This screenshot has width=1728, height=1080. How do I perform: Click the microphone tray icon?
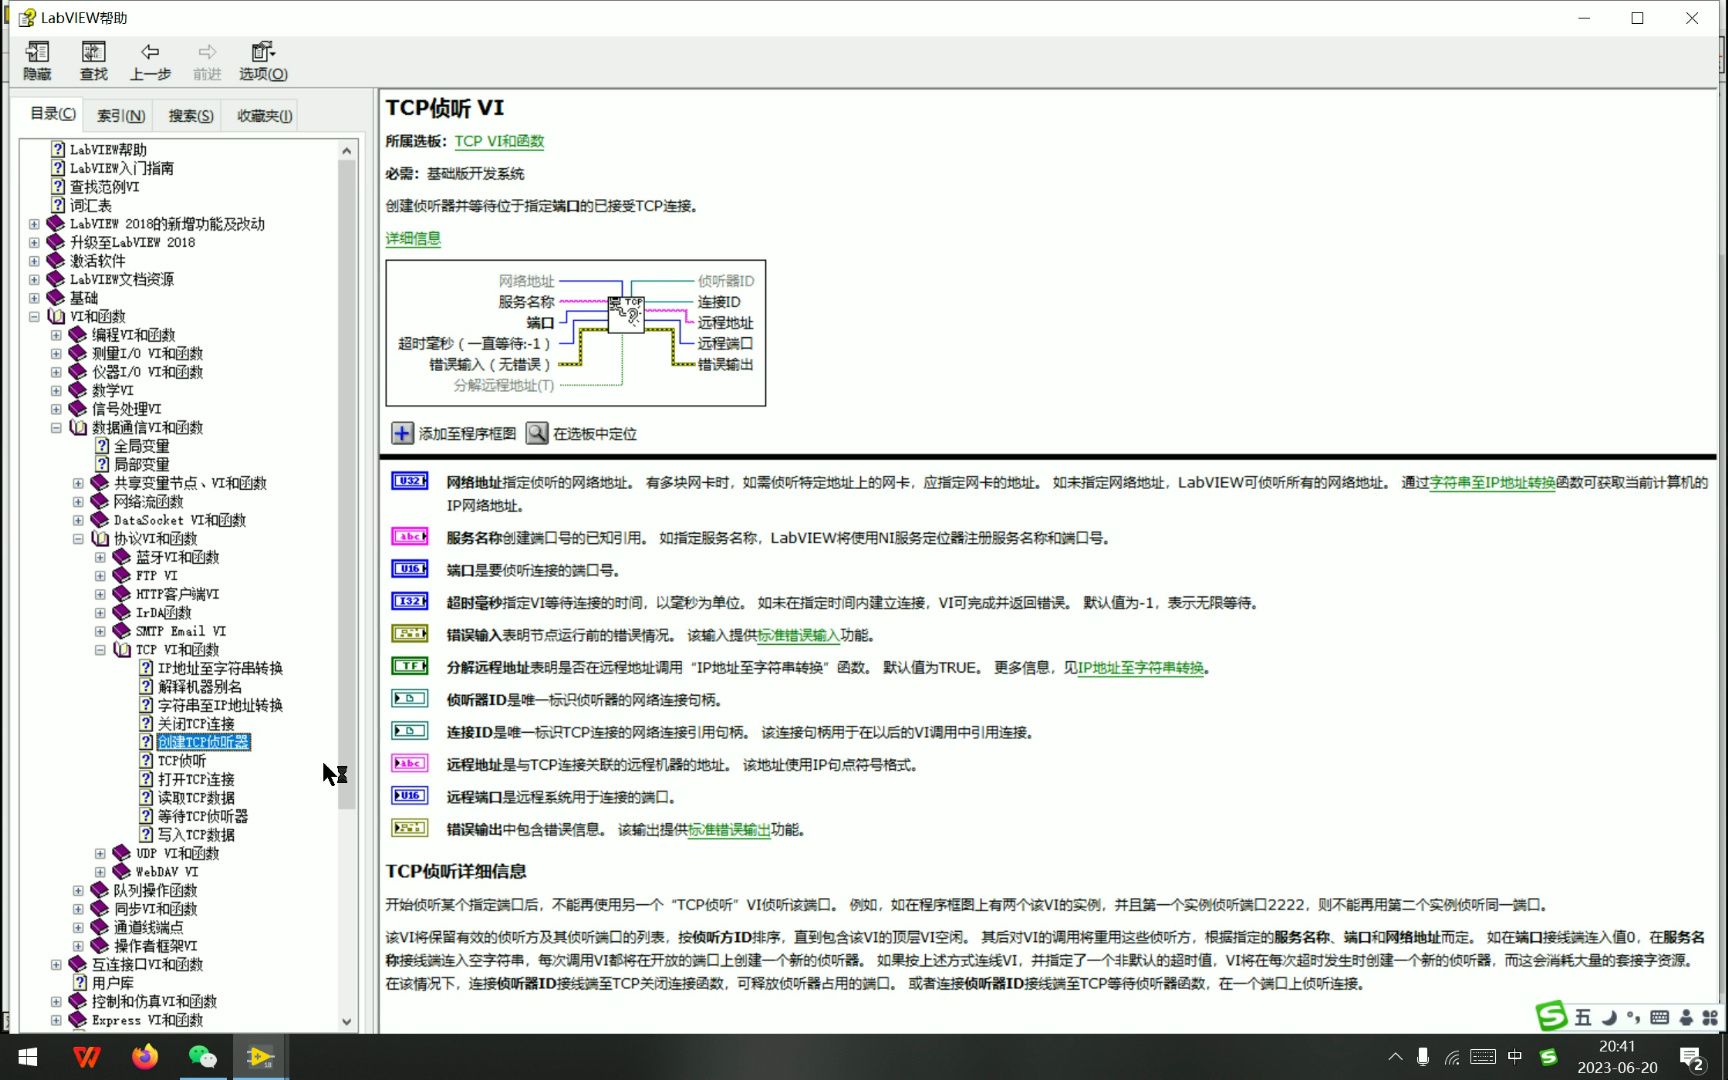[x=1422, y=1057]
